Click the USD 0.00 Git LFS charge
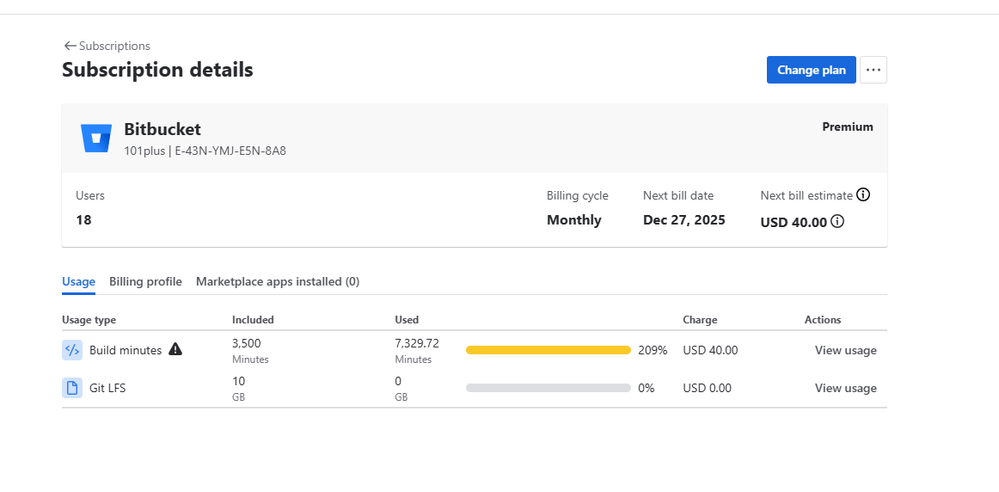 coord(707,388)
